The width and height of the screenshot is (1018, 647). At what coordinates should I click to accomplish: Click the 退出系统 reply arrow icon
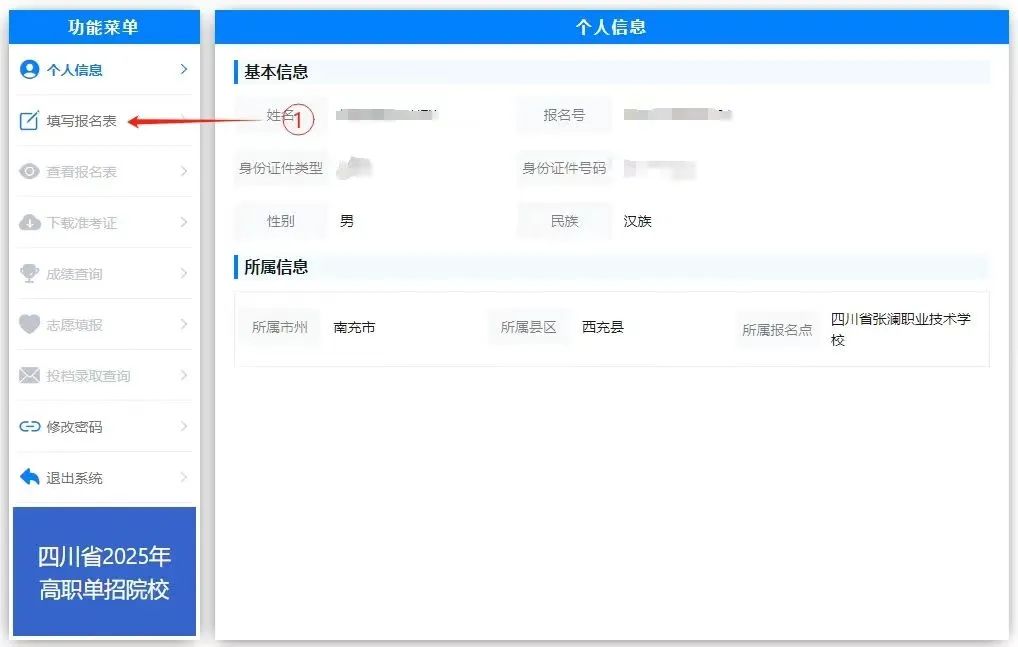30,478
